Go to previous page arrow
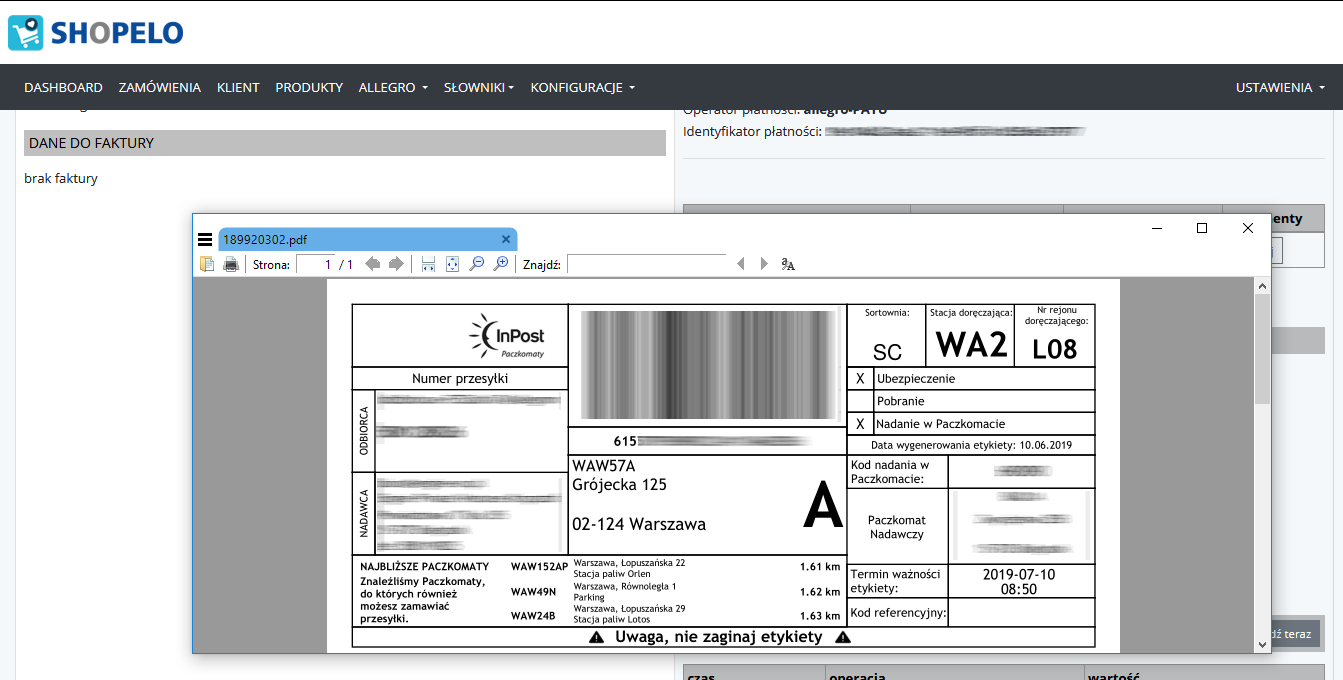This screenshot has width=1343, height=680. pos(373,264)
